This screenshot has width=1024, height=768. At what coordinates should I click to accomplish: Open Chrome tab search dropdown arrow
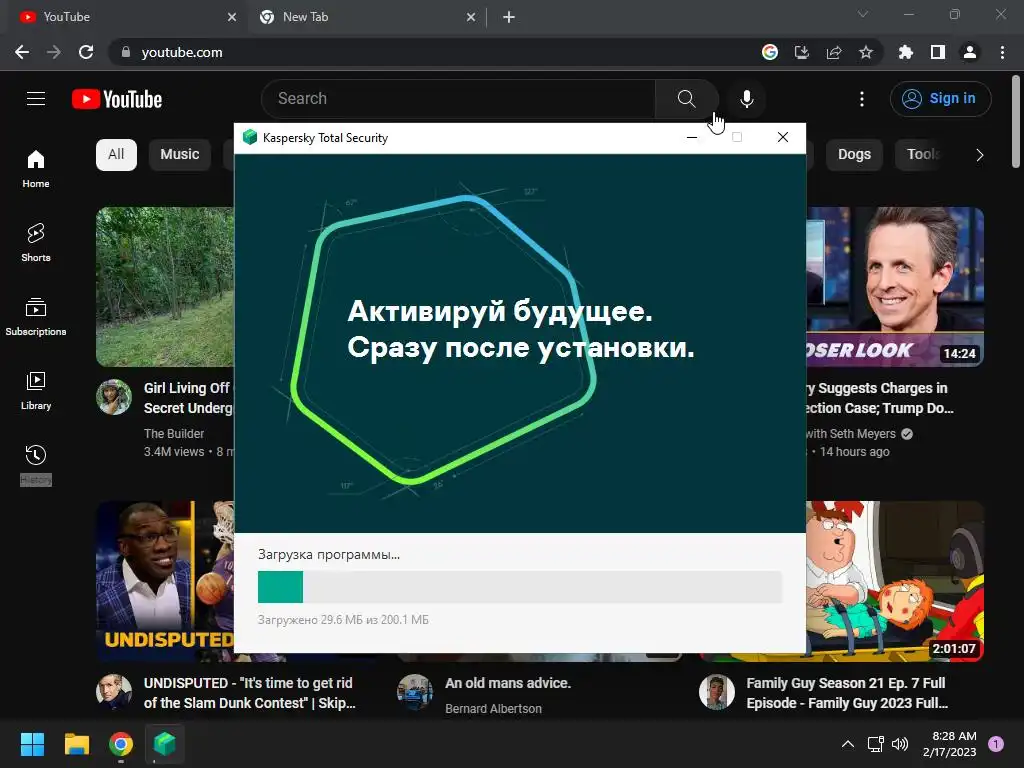click(x=863, y=14)
